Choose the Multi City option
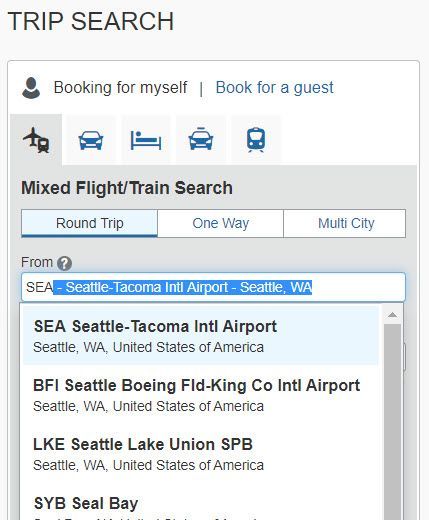This screenshot has height=520, width=429. (x=345, y=223)
